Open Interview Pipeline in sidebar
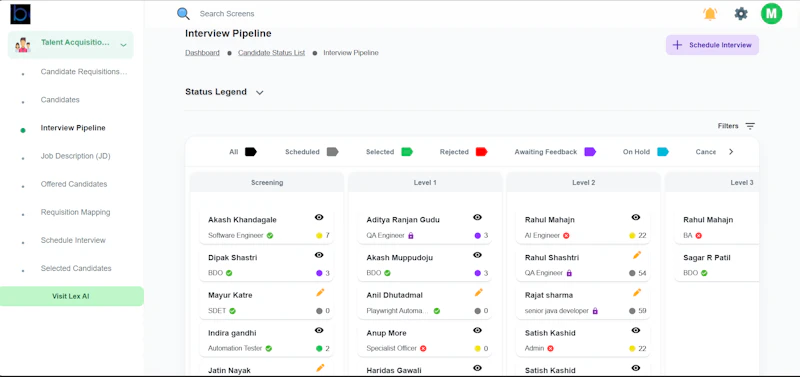 pyautogui.click(x=73, y=128)
